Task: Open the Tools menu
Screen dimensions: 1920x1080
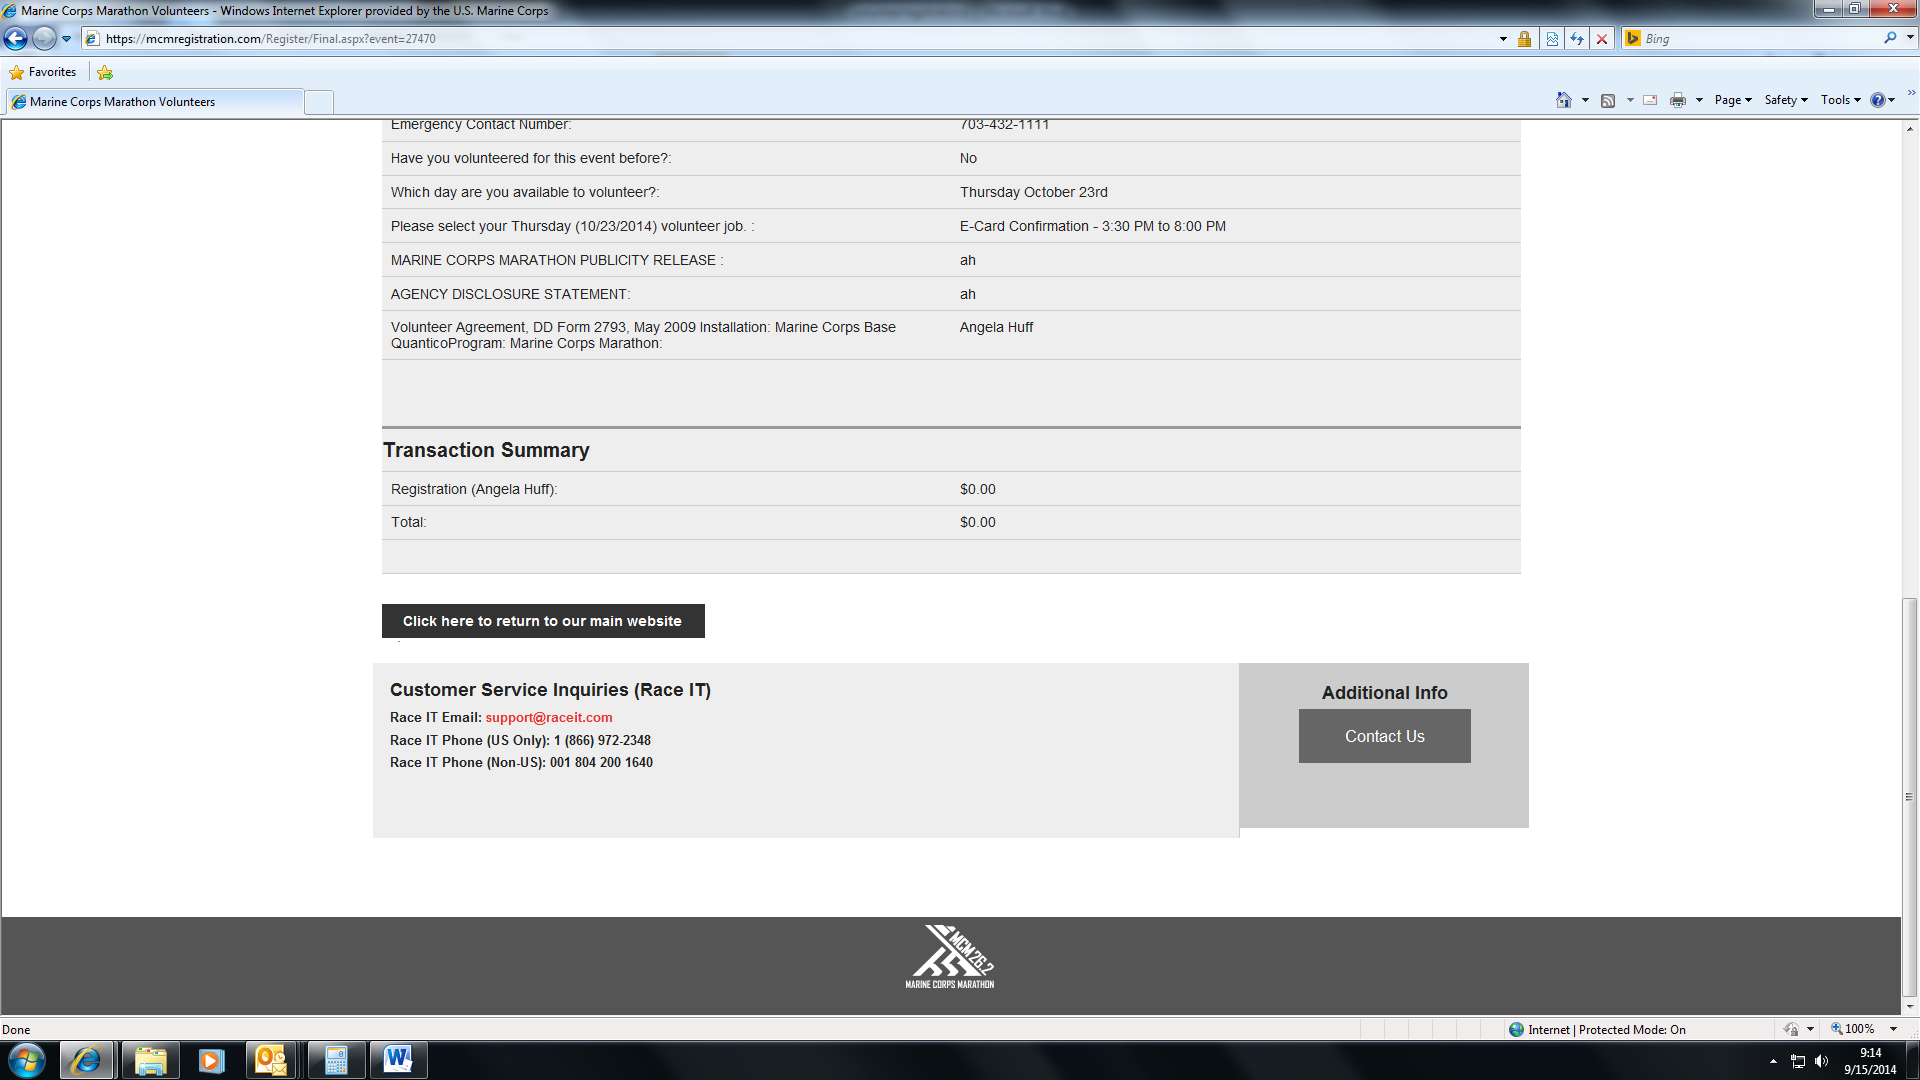Action: coord(1840,100)
